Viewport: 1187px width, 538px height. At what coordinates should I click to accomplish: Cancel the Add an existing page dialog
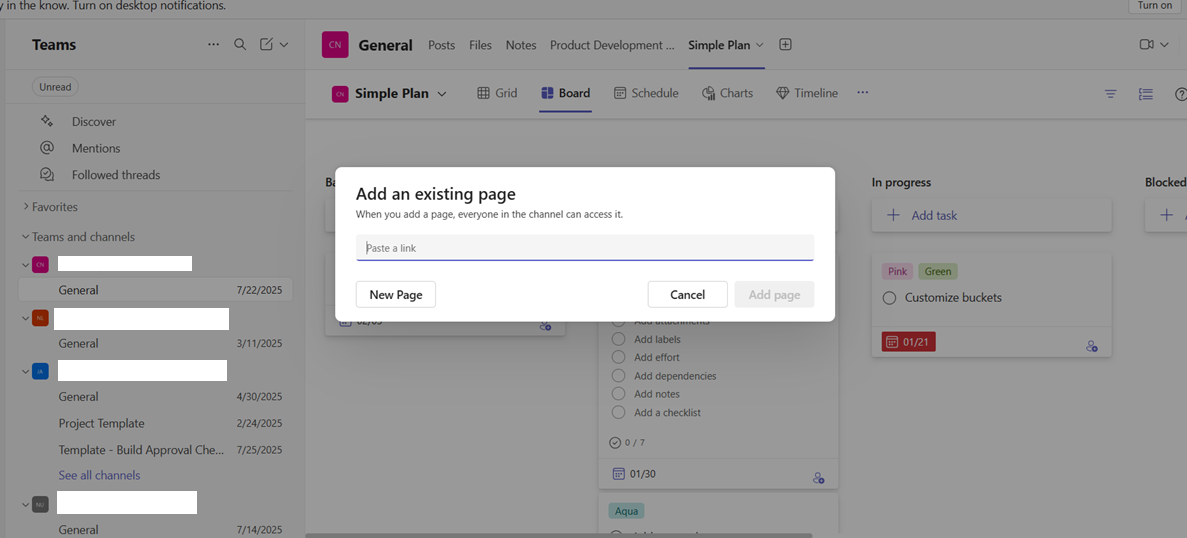point(687,294)
